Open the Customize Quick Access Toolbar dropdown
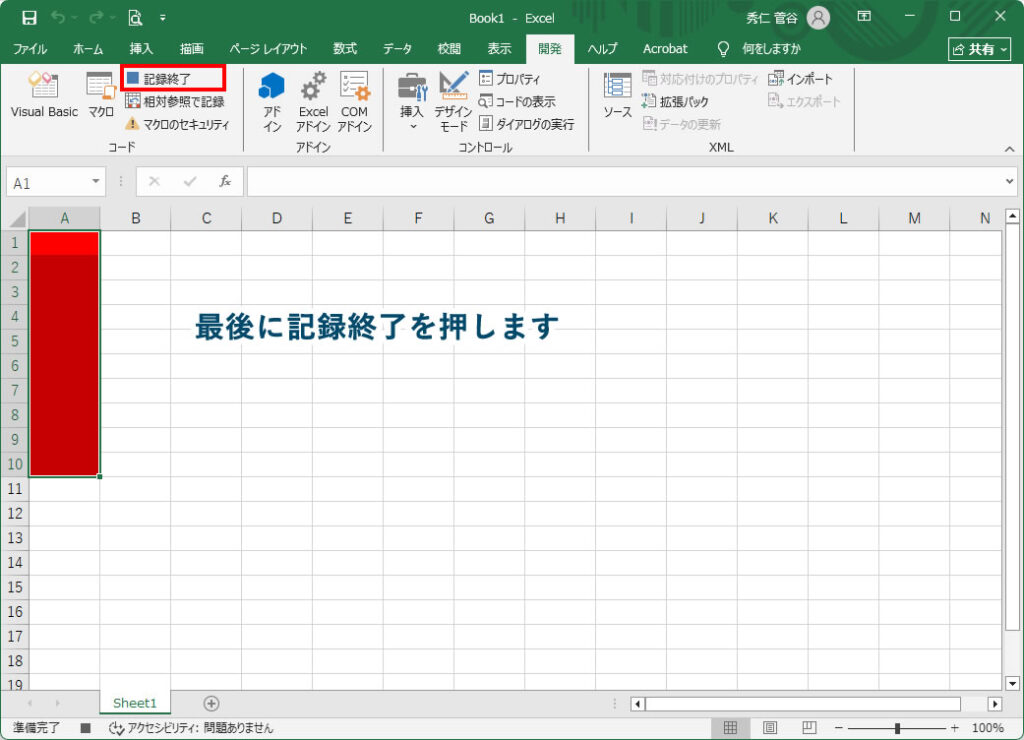 pos(163,18)
